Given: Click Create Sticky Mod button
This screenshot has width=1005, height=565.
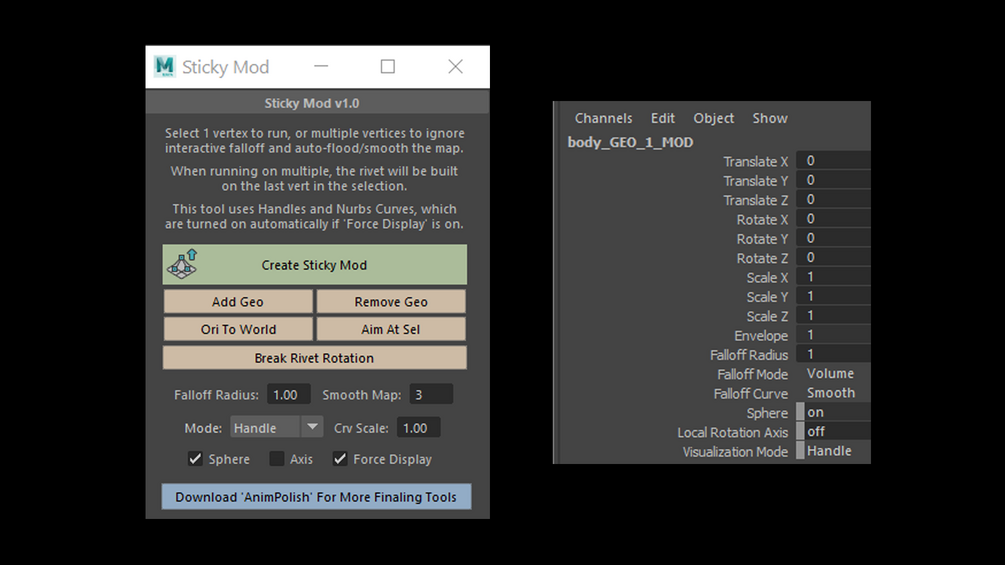Looking at the screenshot, I should pos(315,265).
